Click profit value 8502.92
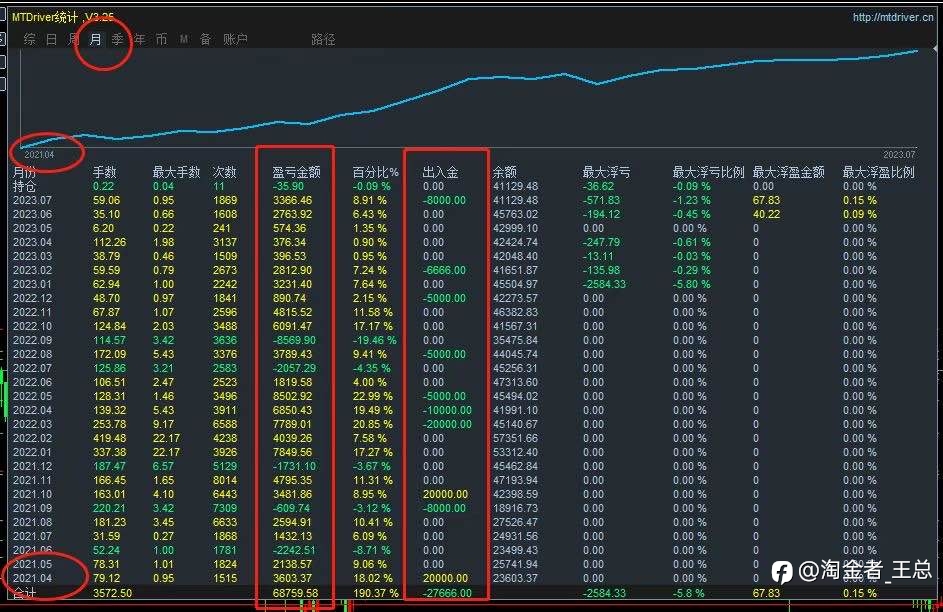The image size is (943, 612). (x=292, y=396)
